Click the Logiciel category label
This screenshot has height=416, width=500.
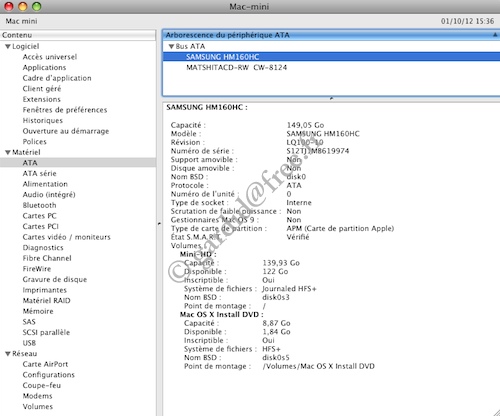point(26,47)
